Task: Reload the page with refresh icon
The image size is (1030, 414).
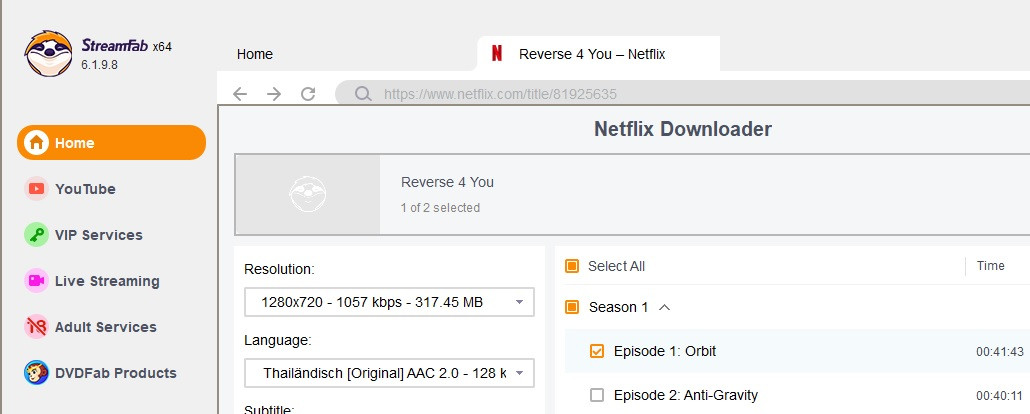Action: pos(308,94)
